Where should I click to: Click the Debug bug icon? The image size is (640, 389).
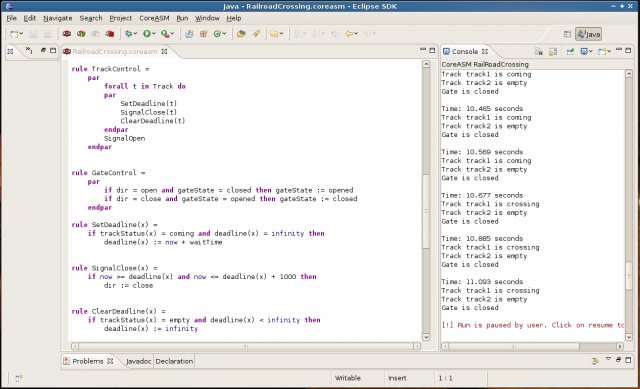coord(129,34)
